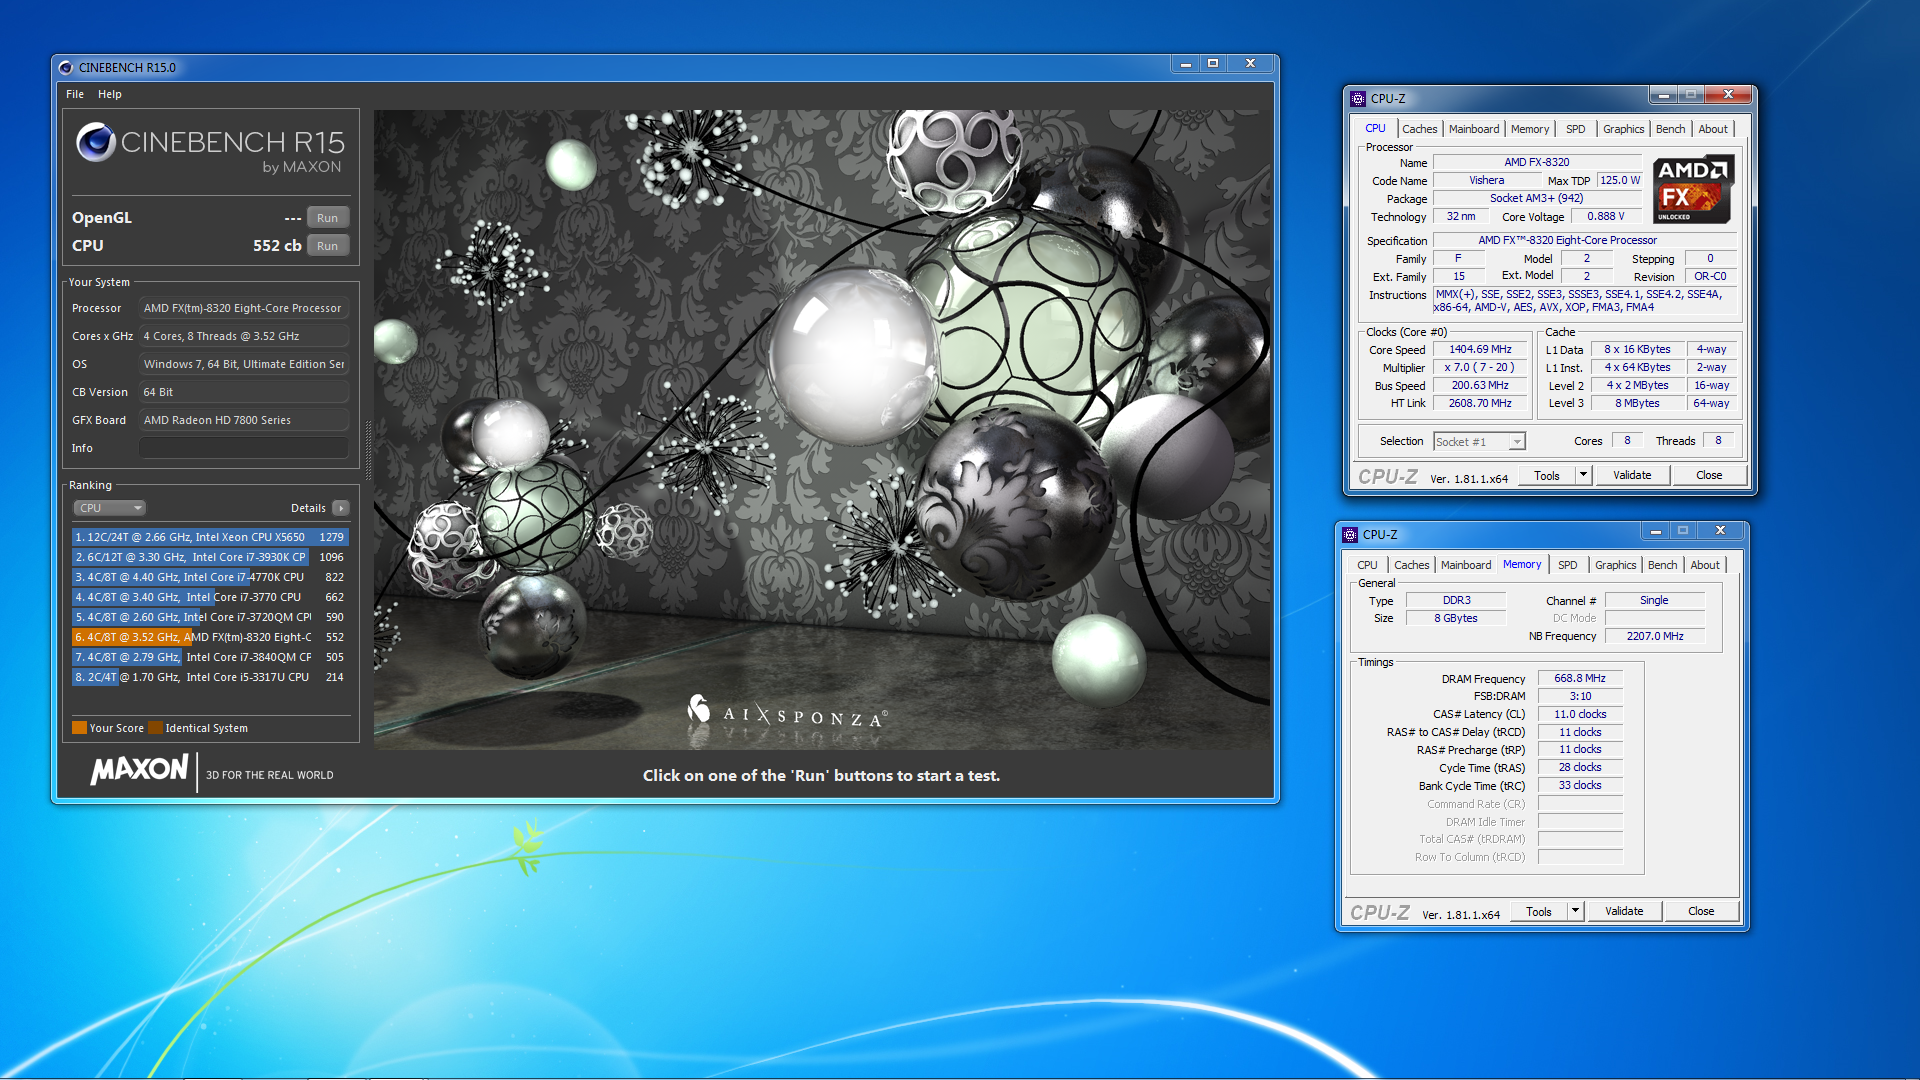Screen dimensions: 1920x1080
Task: Click Close button in bottom CPU-Z window
Action: pos(1701,911)
